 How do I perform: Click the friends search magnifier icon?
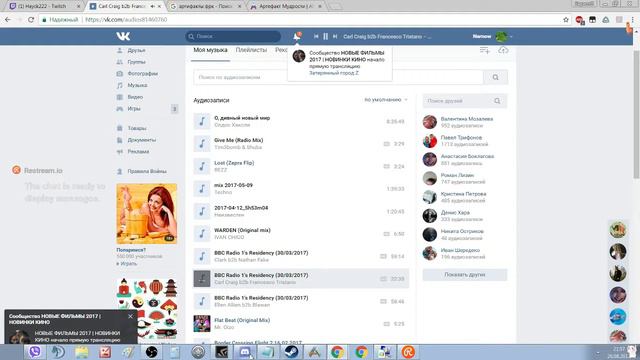click(497, 101)
